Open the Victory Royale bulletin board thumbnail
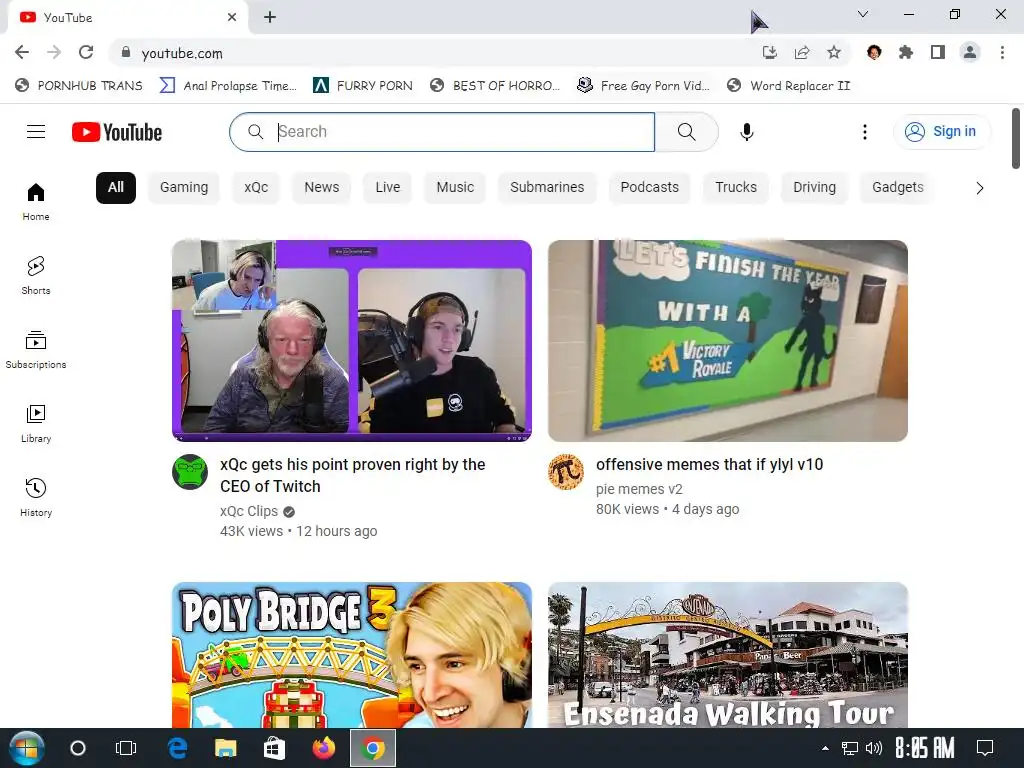Screen dimensions: 1024x768 click(728, 341)
